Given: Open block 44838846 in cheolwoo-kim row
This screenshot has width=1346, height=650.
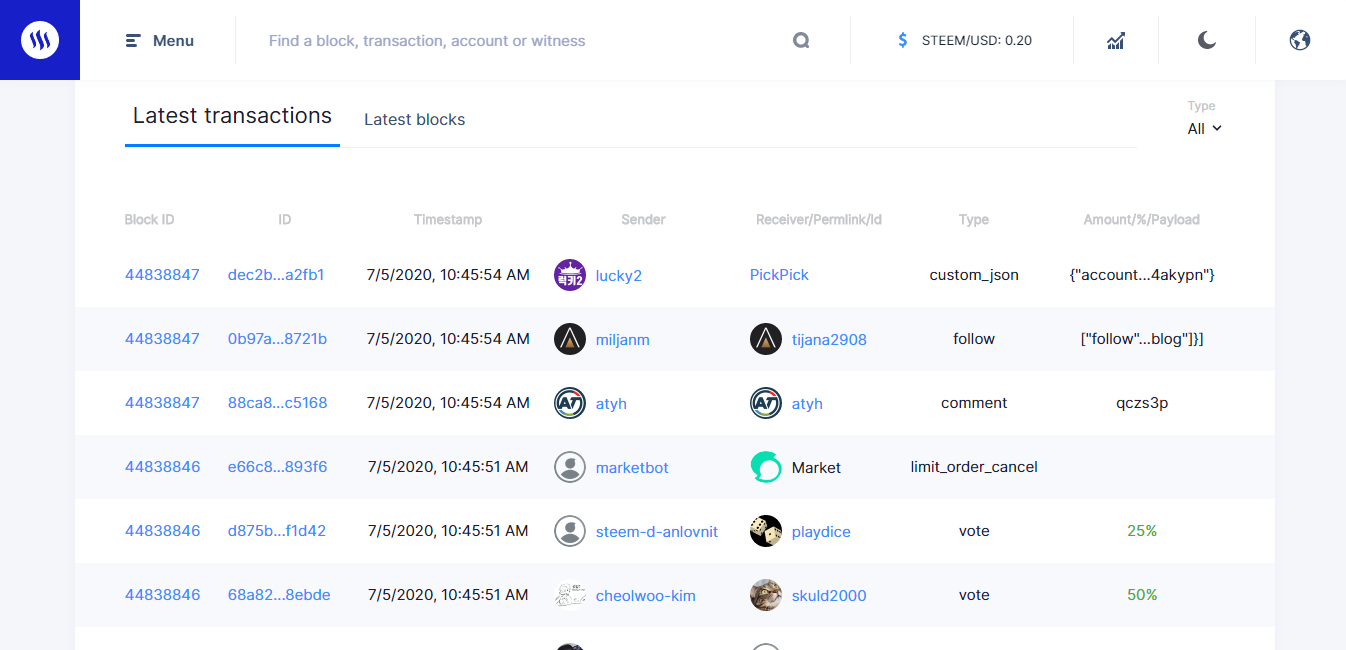Looking at the screenshot, I should [x=162, y=595].
